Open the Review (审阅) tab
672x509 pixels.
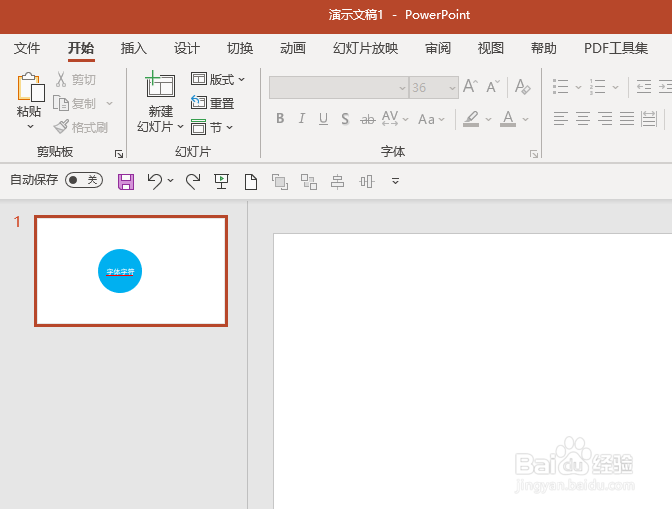[438, 48]
